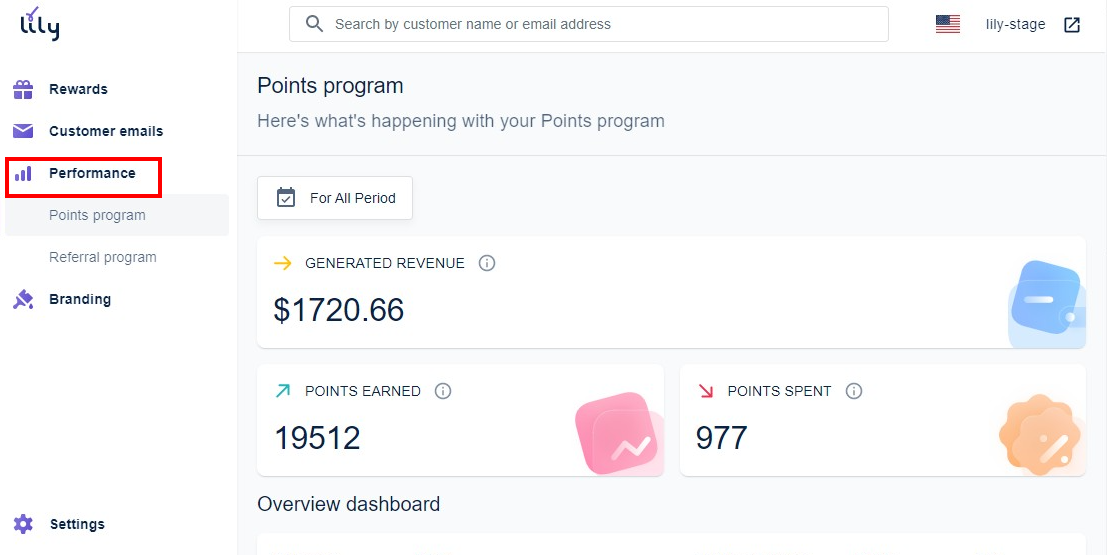Click Generated Revenue info icon
Viewport: 1107px width, 555px height.
pyautogui.click(x=487, y=263)
